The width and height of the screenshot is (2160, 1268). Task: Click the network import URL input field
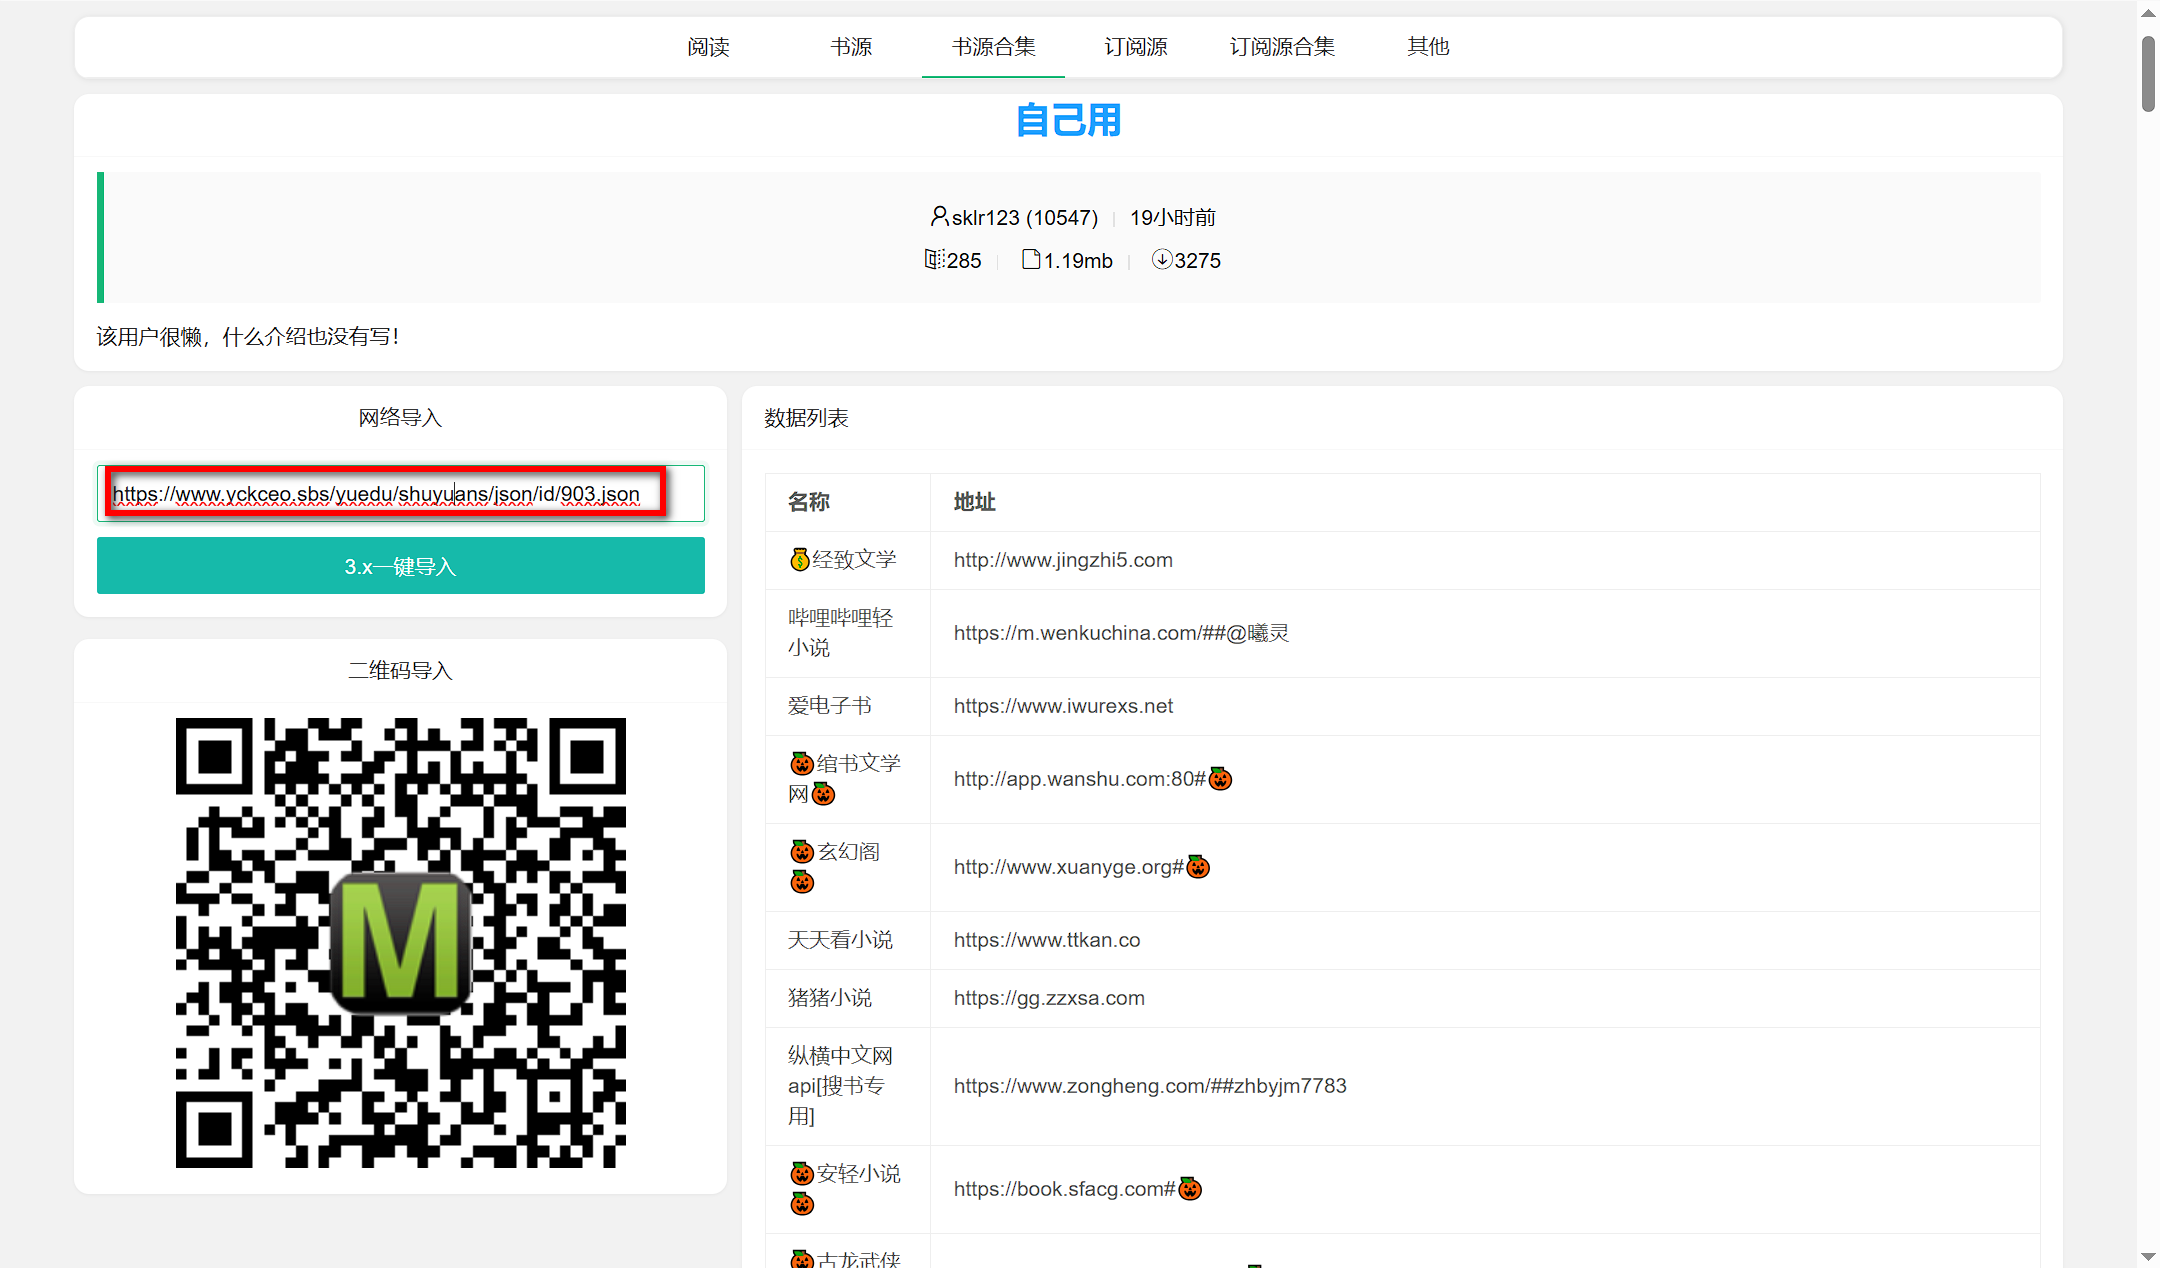pyautogui.click(x=400, y=493)
